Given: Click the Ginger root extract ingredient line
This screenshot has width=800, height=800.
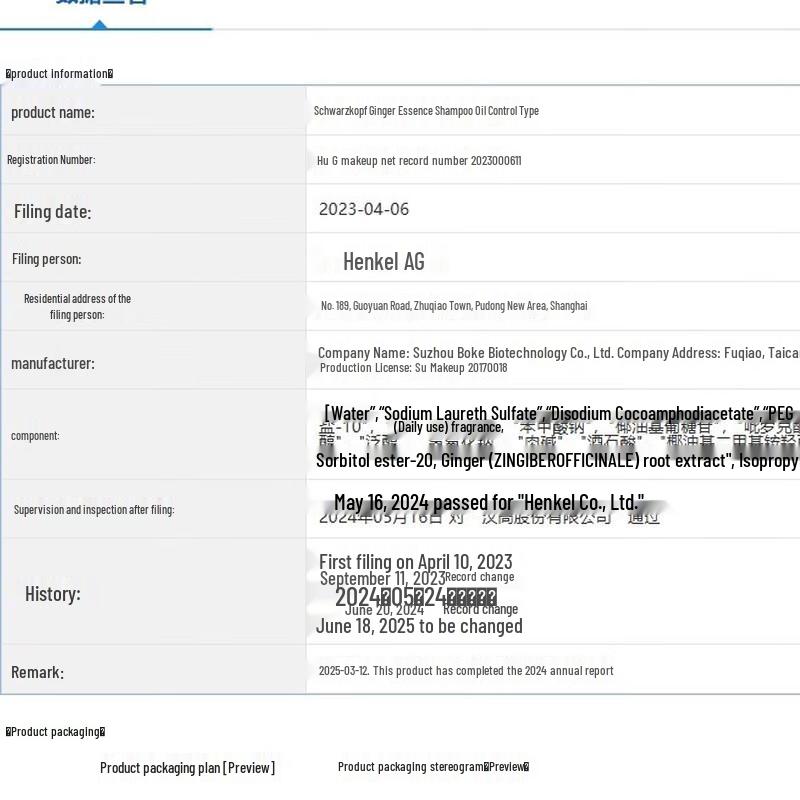Looking at the screenshot, I should pos(557,461).
